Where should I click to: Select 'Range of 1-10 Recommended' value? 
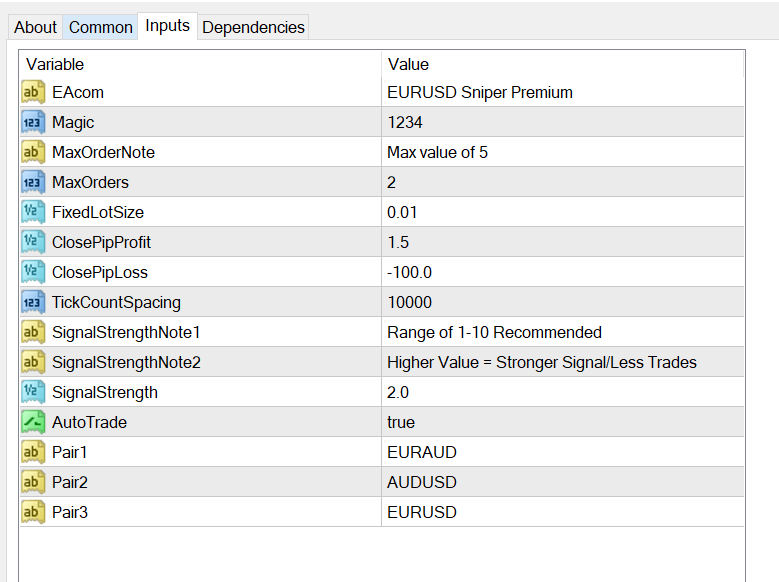point(563,332)
